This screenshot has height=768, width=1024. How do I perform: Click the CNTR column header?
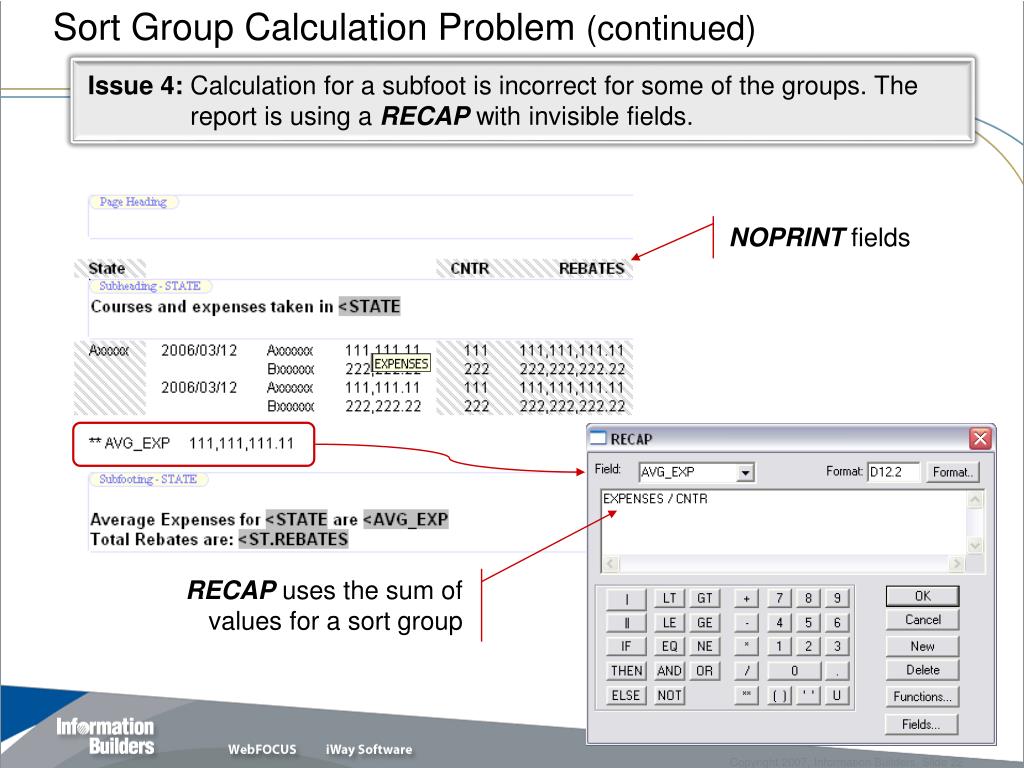(470, 268)
